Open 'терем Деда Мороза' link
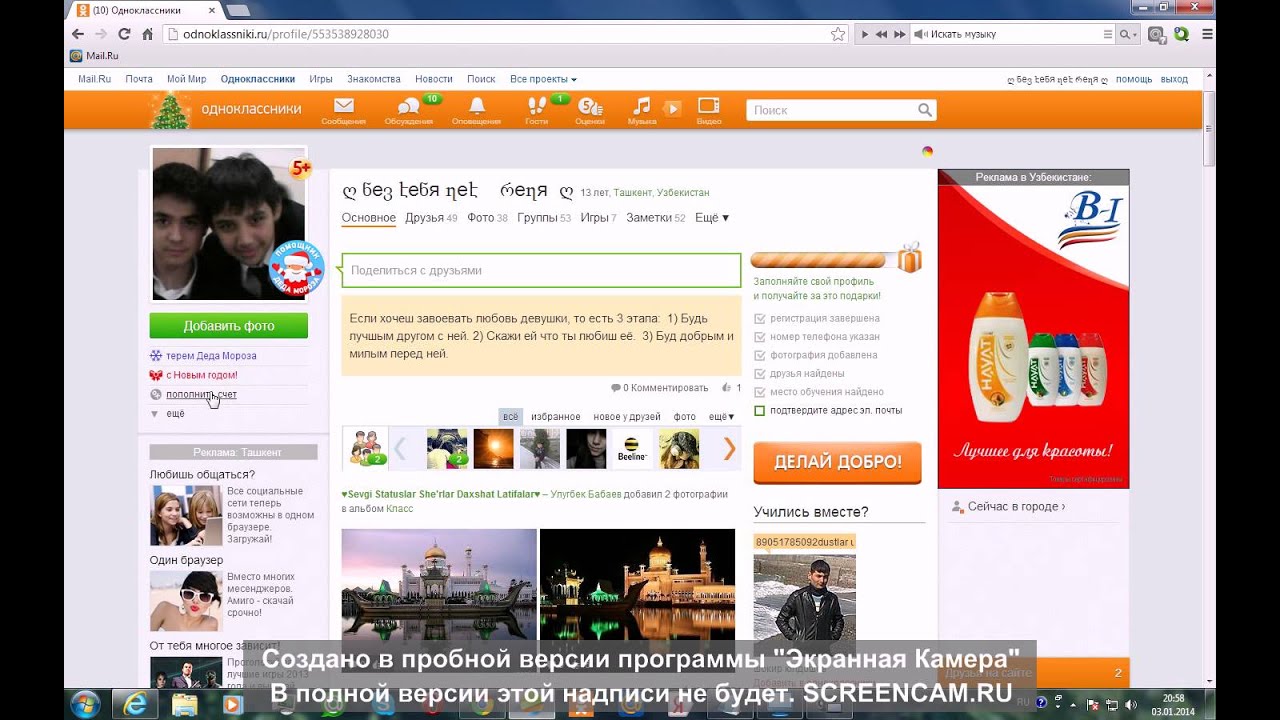Viewport: 1280px width, 720px height. click(211, 356)
